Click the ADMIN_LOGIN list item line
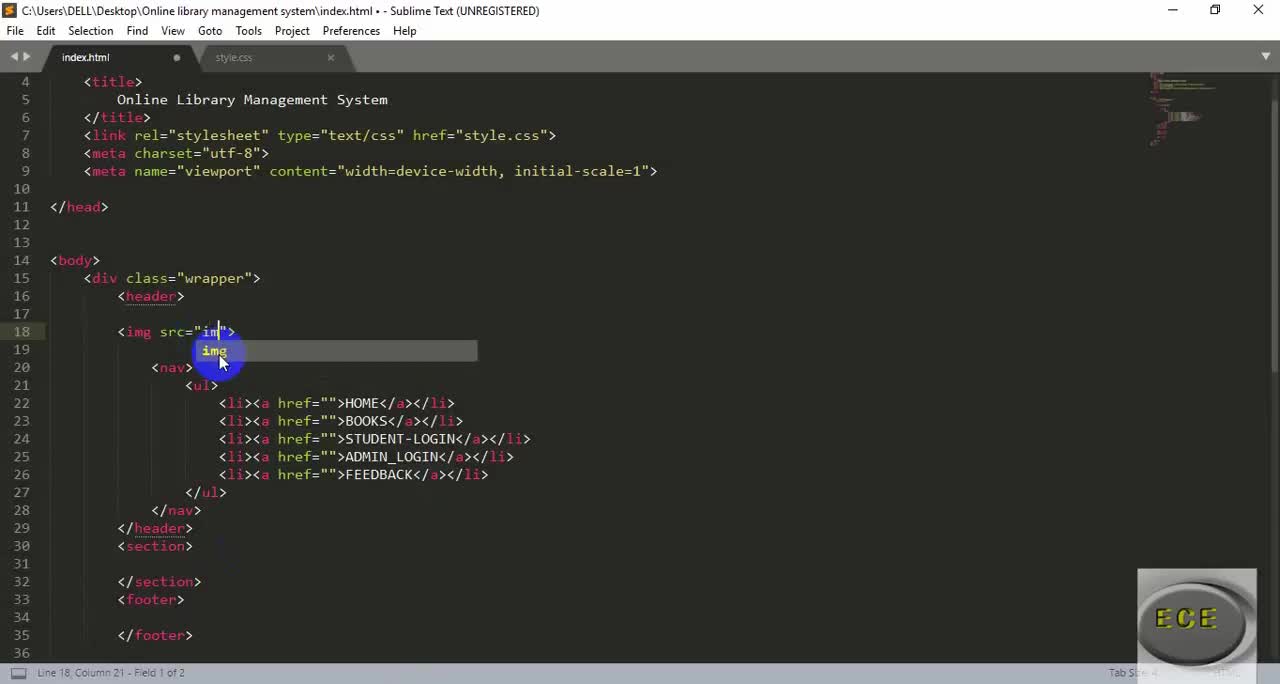Image resolution: width=1280 pixels, height=684 pixels. [366, 458]
